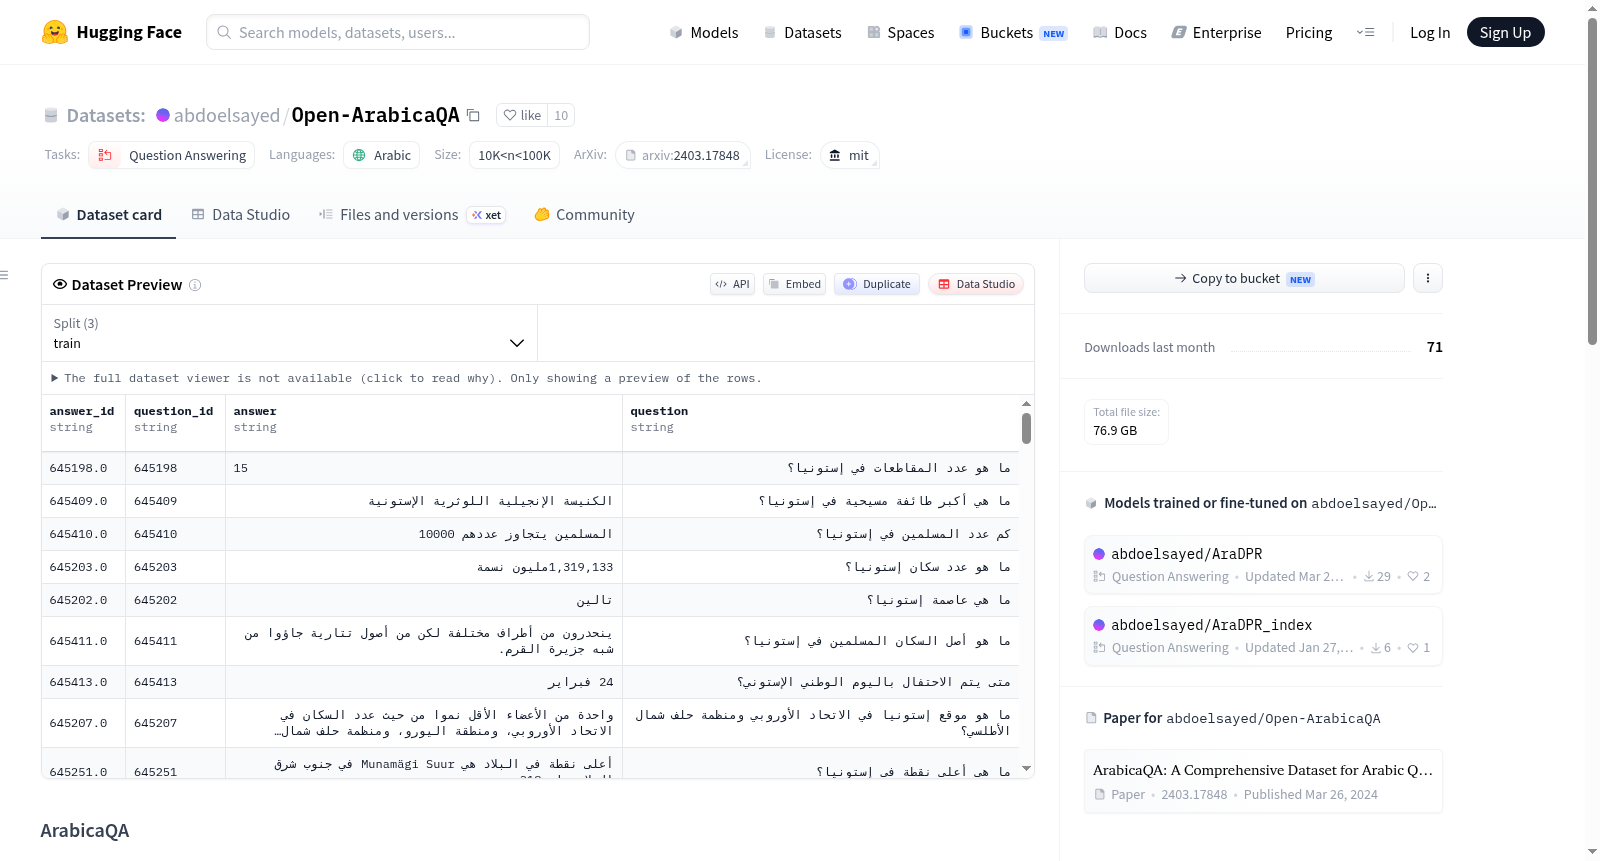Click the ArabicaQA heading
The width and height of the screenshot is (1600, 861).
(85, 831)
